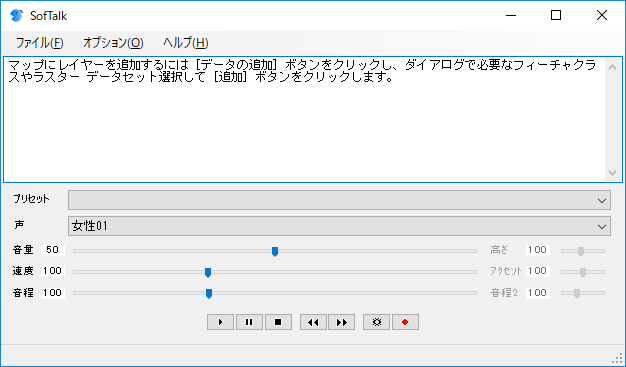Click the 速度 value field showing 100
This screenshot has height=367, width=626.
pyautogui.click(x=53, y=271)
